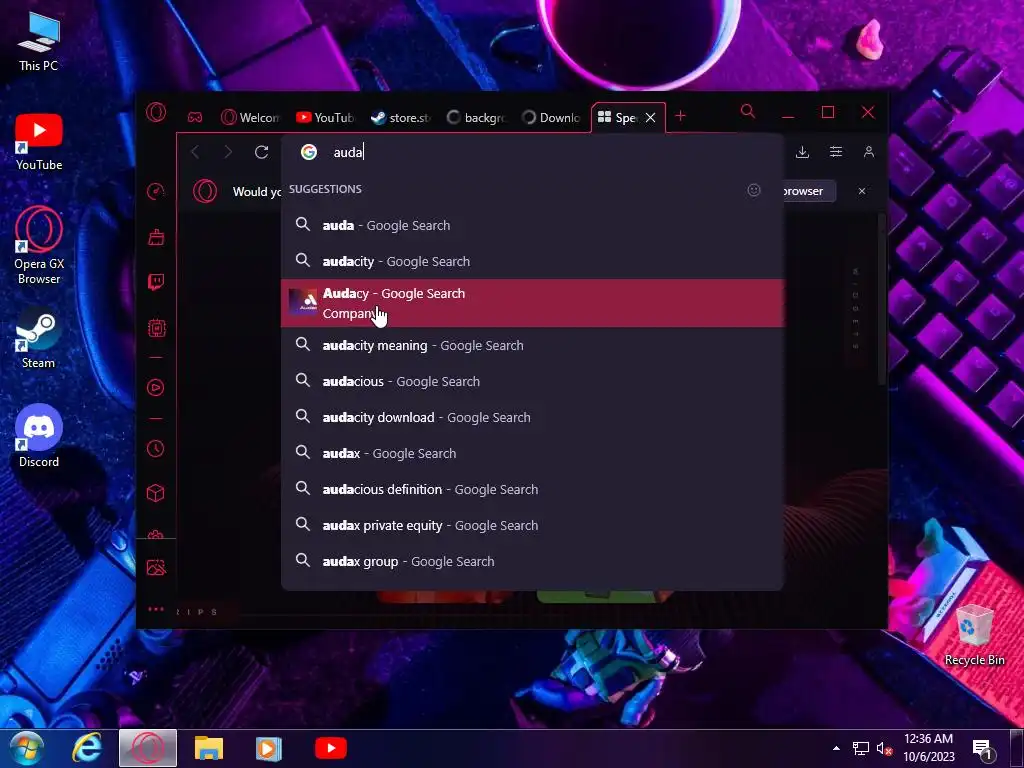Open the Player sidebar icon
1024x768 pixels.
pyautogui.click(x=155, y=388)
